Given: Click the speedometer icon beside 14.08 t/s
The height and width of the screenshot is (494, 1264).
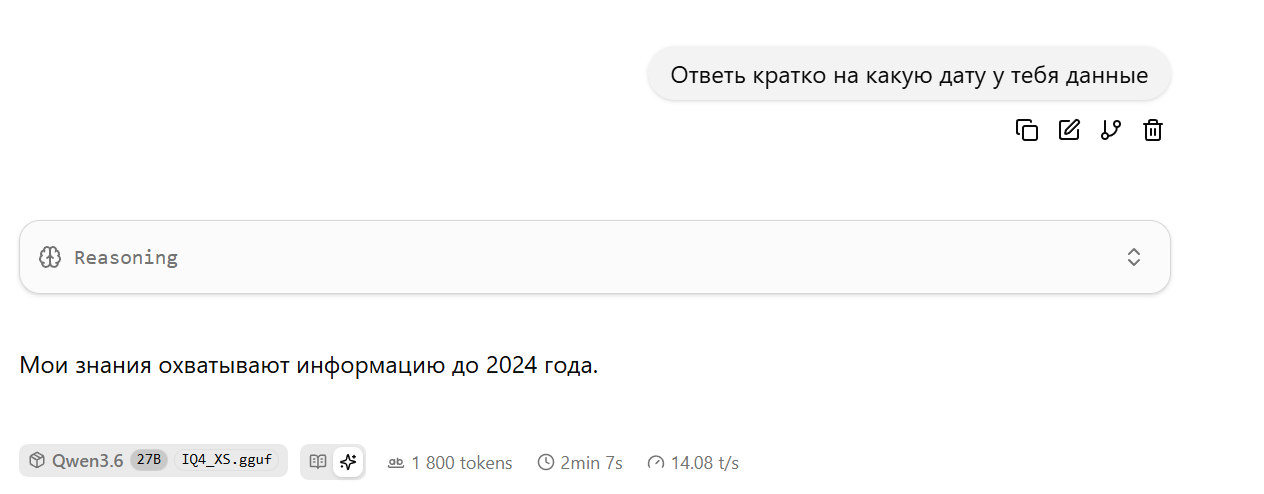Looking at the screenshot, I should (x=656, y=462).
